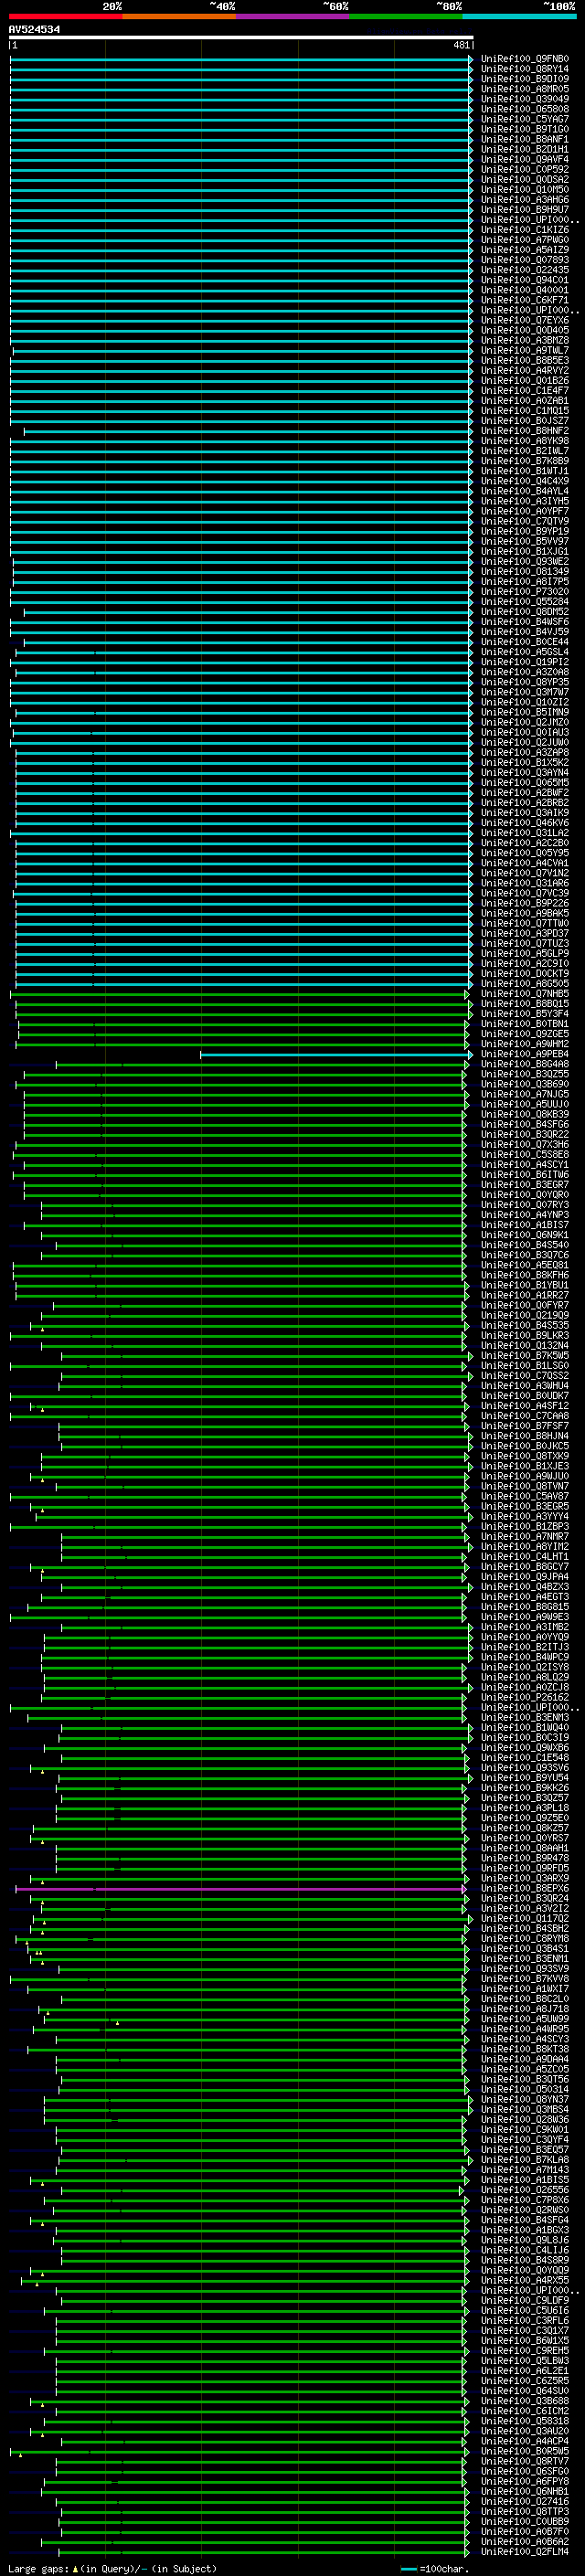Click label UniRef100_Q219Q9

[525, 1316]
